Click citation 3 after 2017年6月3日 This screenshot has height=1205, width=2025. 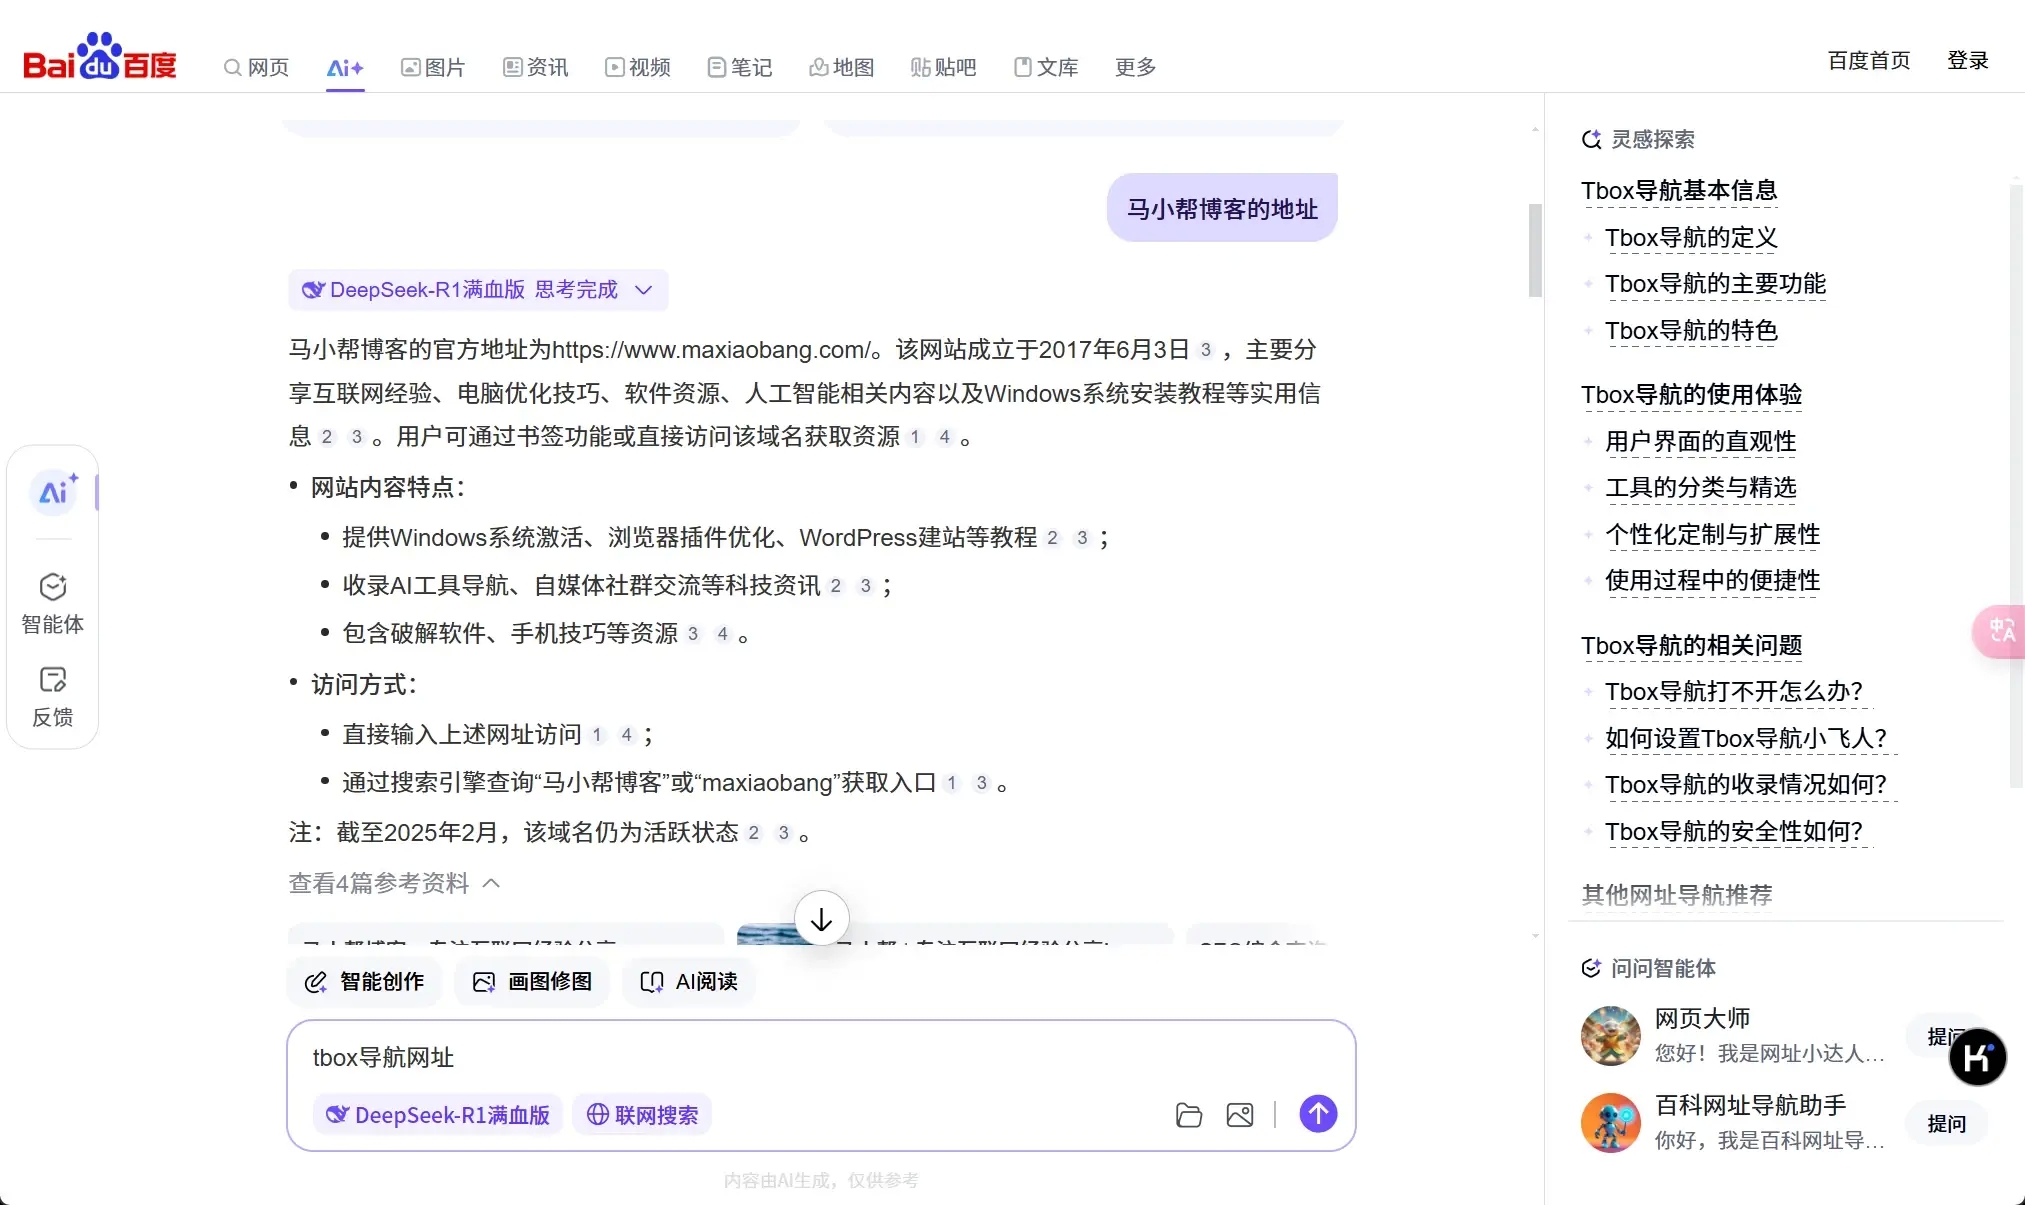click(1205, 350)
